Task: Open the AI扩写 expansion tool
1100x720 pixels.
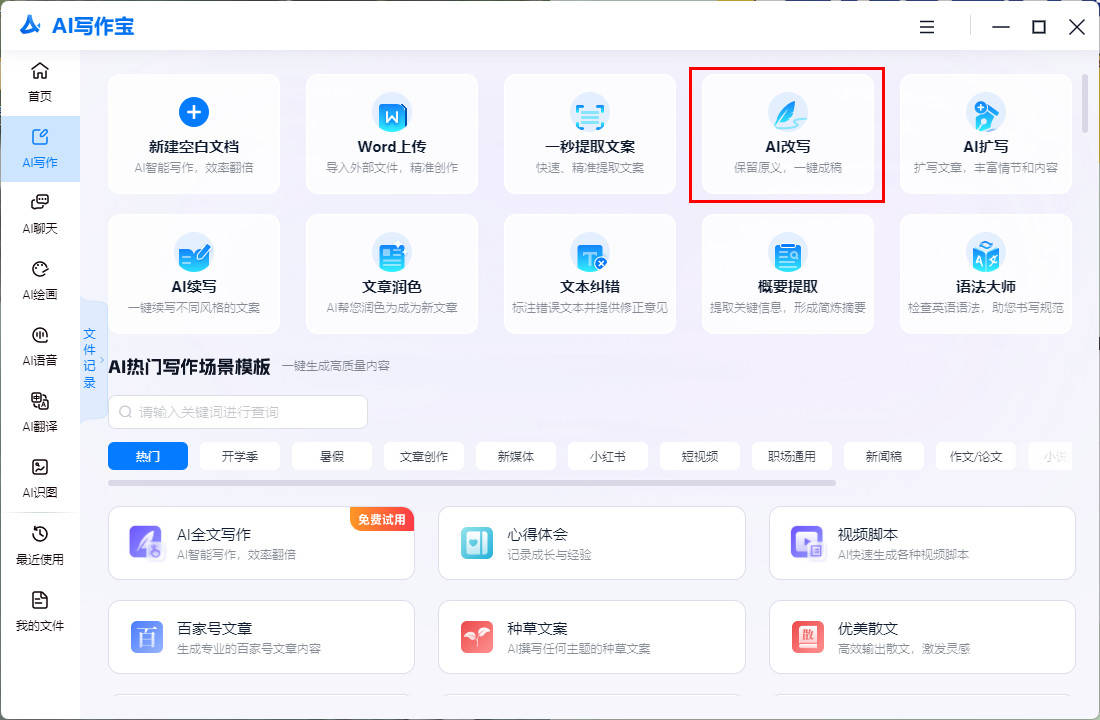Action: tap(985, 134)
